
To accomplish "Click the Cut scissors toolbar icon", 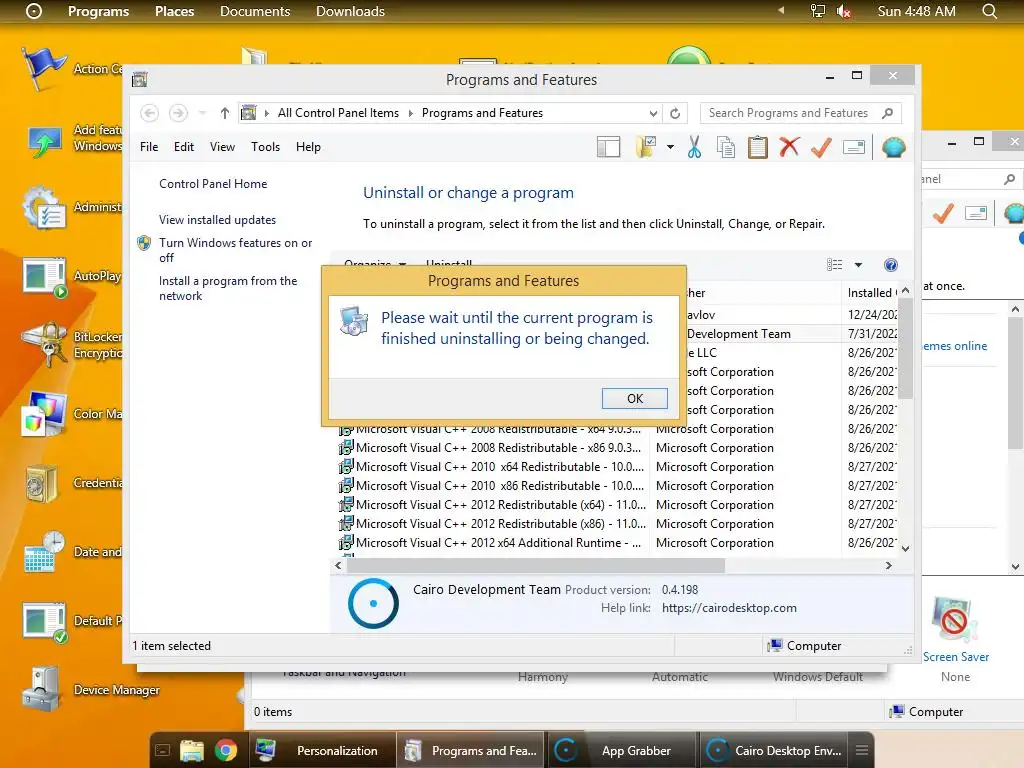I will pyautogui.click(x=694, y=147).
